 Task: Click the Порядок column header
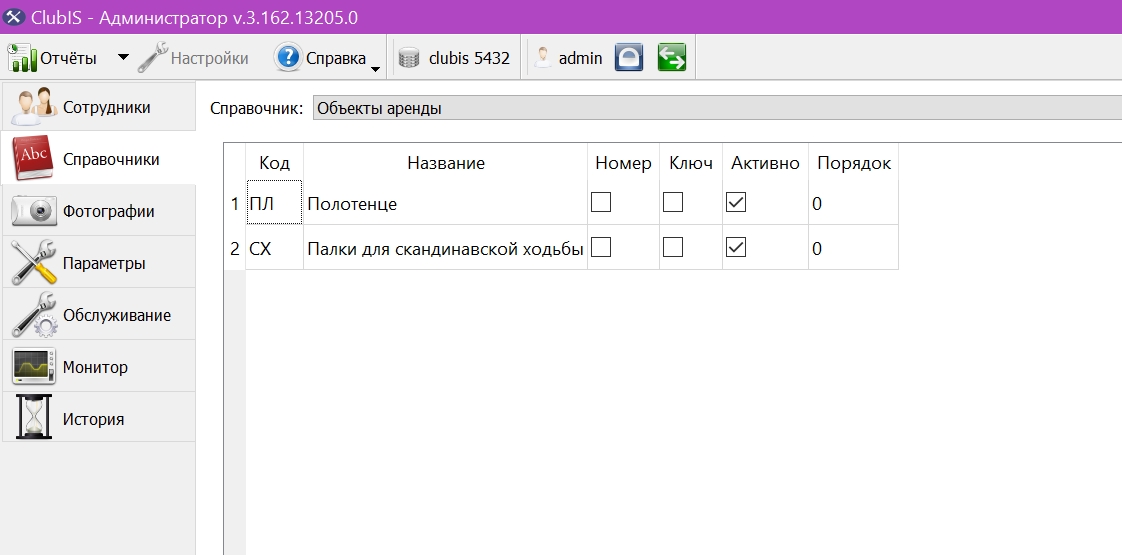coord(854,163)
